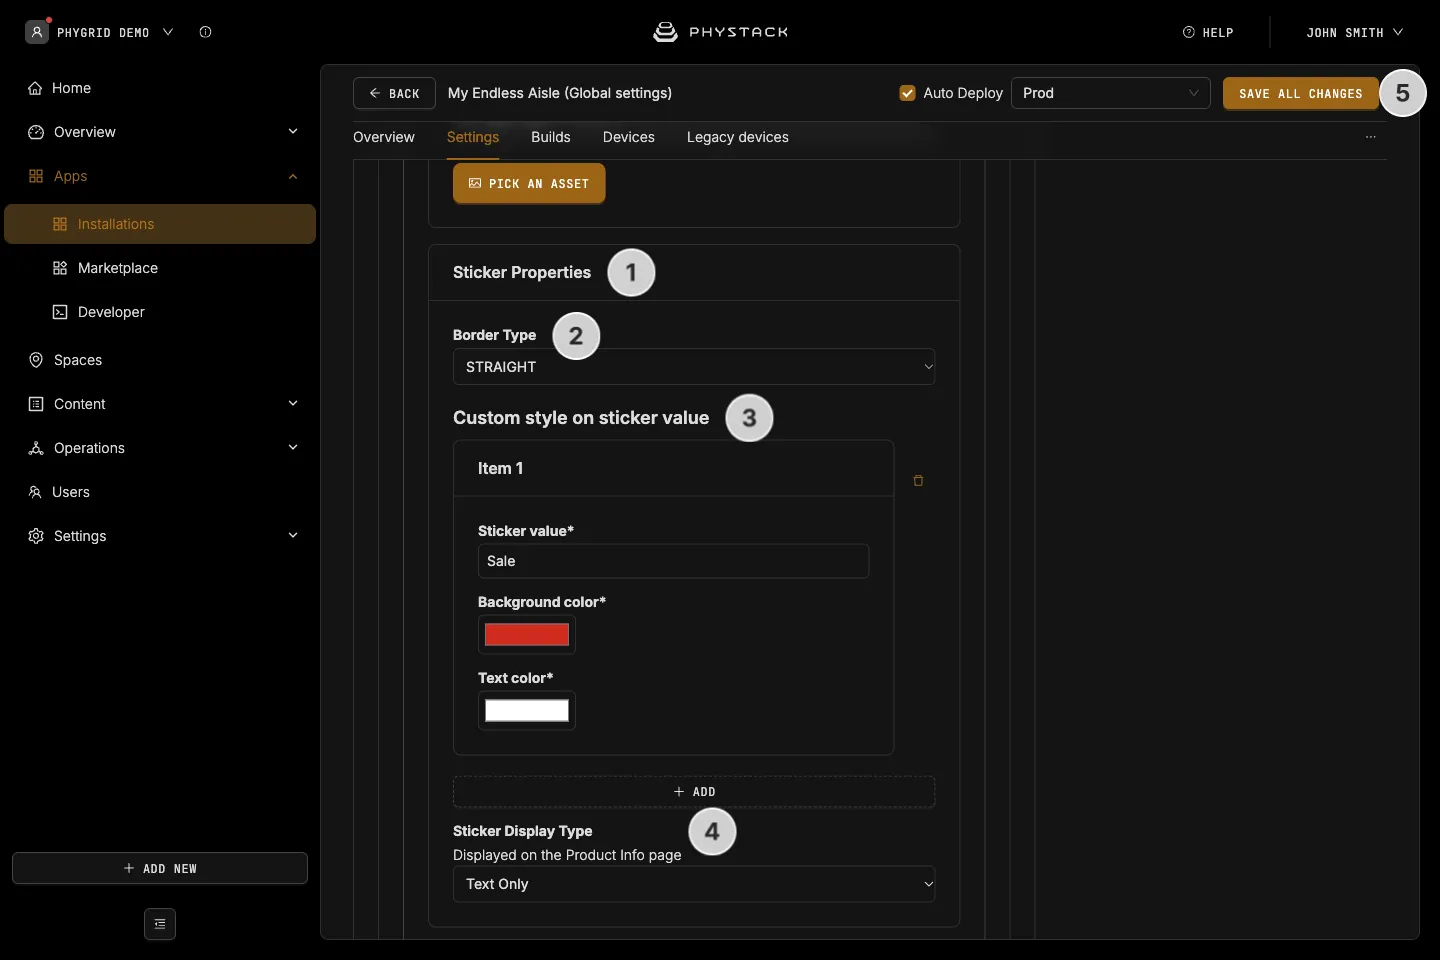
Task: Collapse the Apps section chevron
Action: pos(293,176)
